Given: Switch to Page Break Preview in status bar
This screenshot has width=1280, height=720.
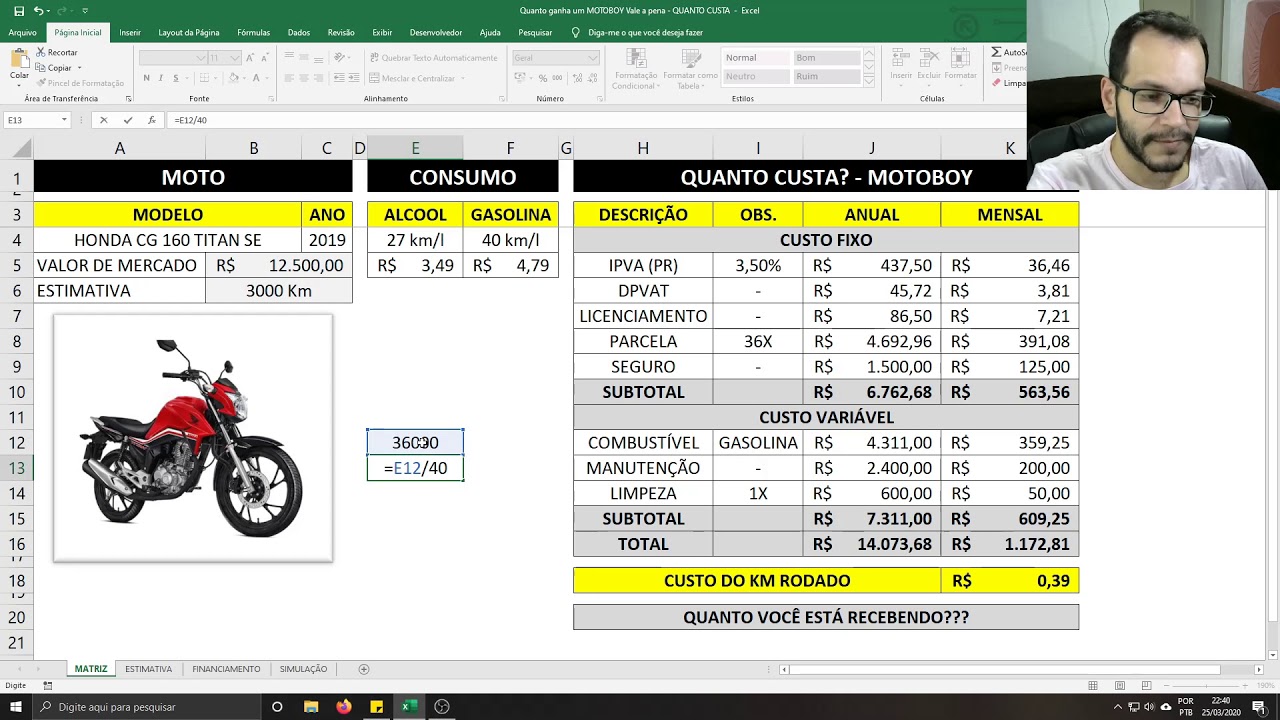Looking at the screenshot, I should coord(1146,686).
